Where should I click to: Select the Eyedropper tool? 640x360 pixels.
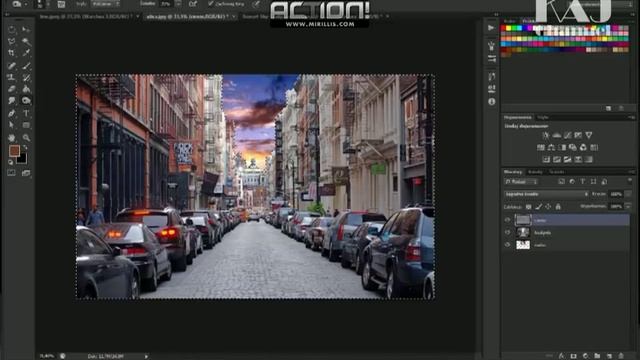click(26, 53)
